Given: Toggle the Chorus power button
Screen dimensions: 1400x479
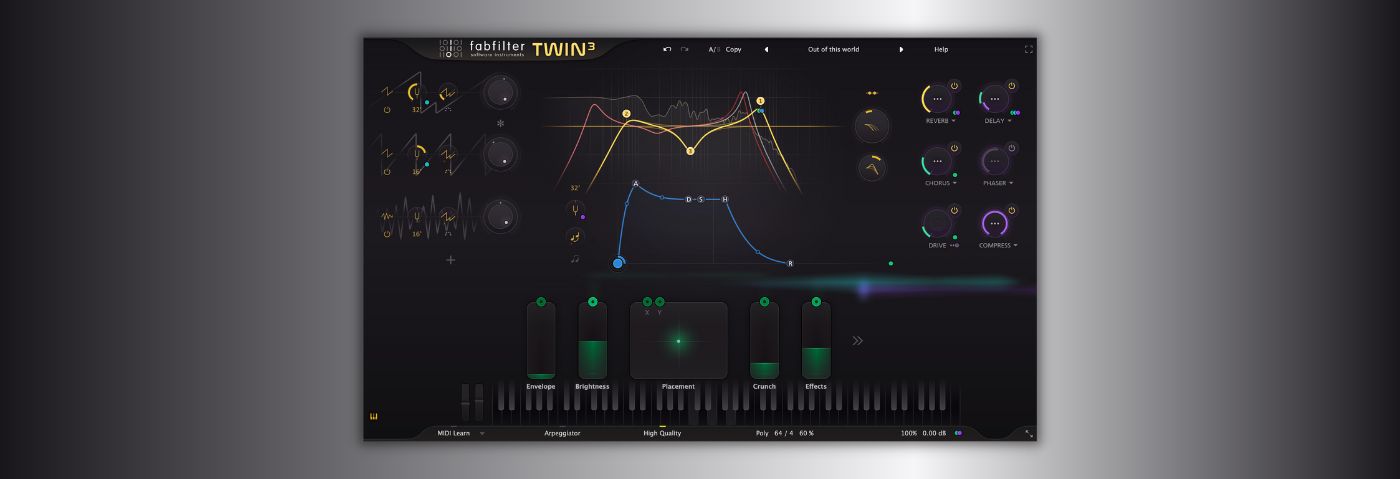Looking at the screenshot, I should click(x=954, y=148).
